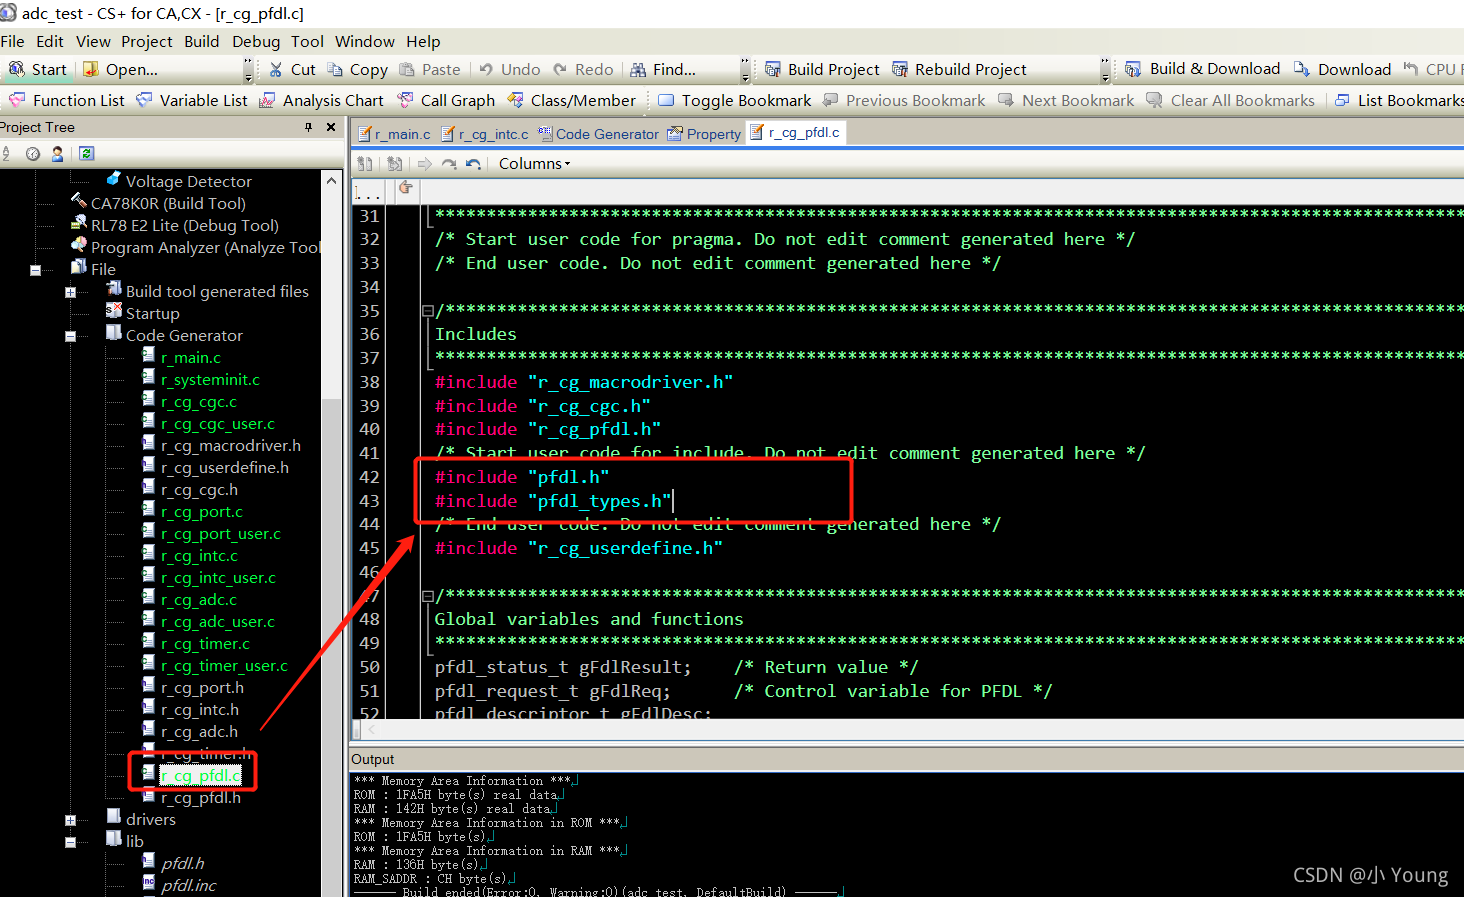Image resolution: width=1464 pixels, height=897 pixels.
Task: Click the Copy icon in toolbar
Action: point(335,69)
